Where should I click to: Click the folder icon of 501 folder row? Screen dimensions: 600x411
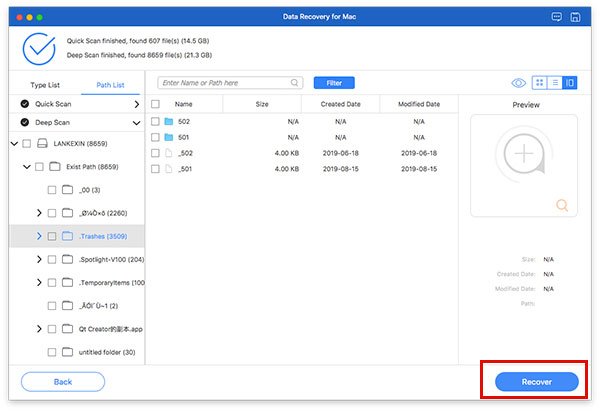pos(168,137)
